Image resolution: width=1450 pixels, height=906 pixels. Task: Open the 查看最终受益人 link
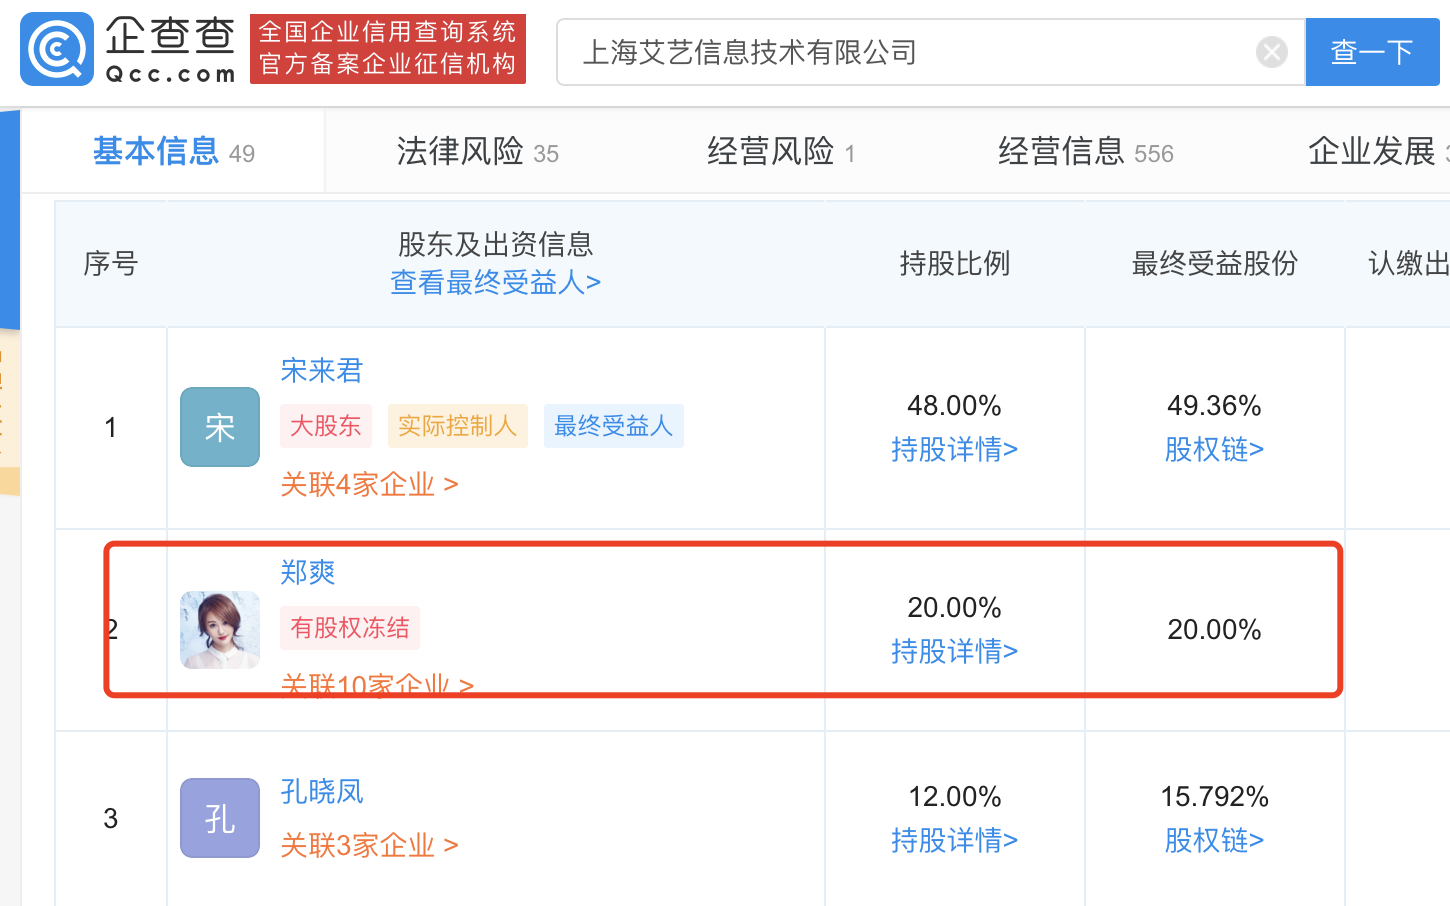(495, 283)
